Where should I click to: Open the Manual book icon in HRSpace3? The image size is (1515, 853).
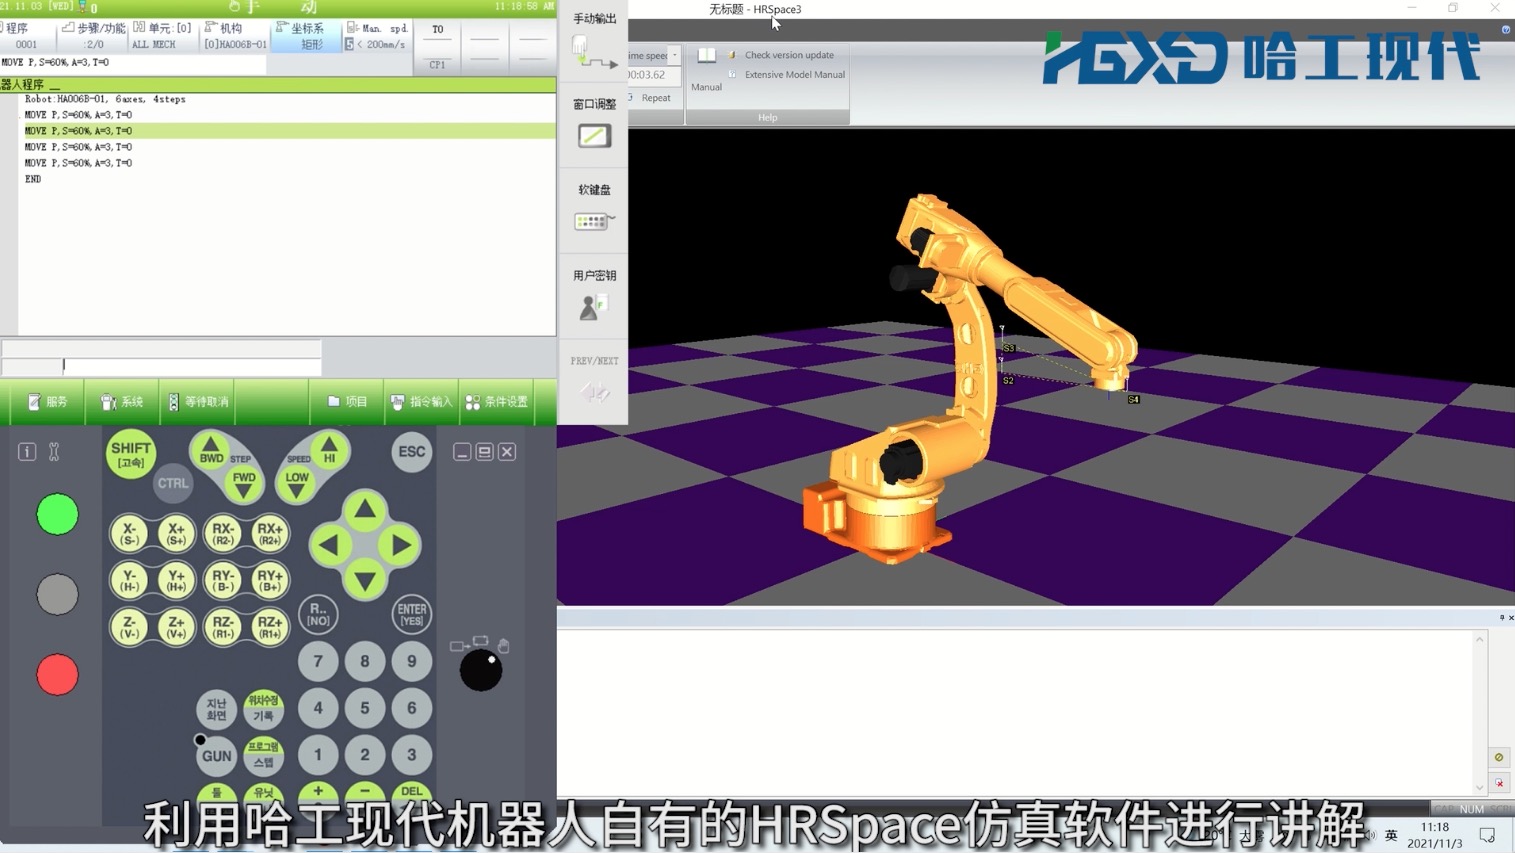click(x=706, y=56)
